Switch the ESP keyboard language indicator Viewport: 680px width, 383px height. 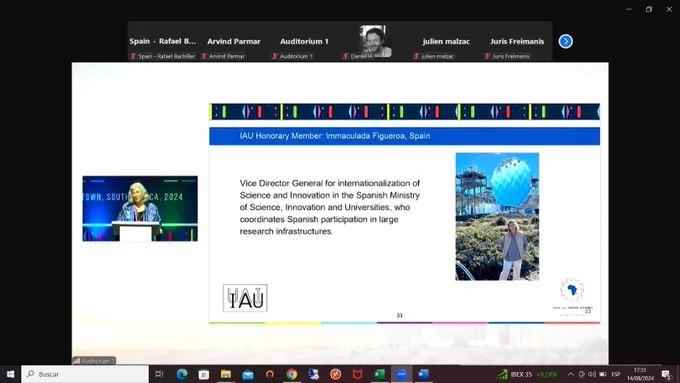click(x=616, y=374)
